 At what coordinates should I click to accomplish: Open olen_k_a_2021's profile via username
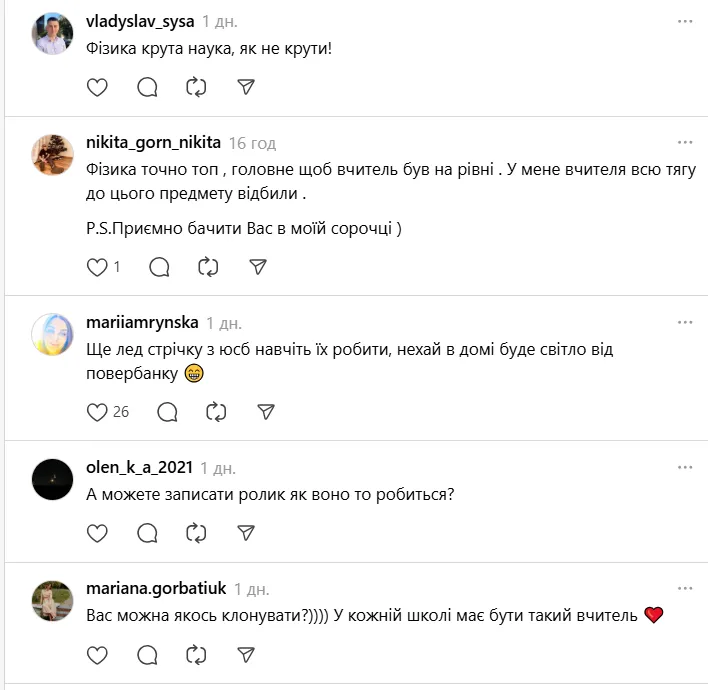(x=139, y=467)
